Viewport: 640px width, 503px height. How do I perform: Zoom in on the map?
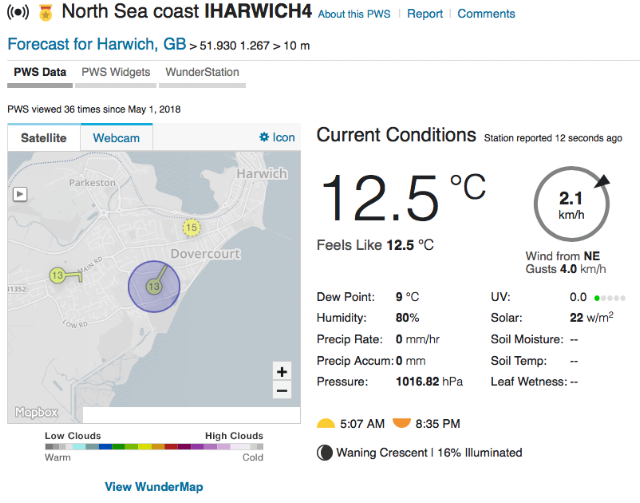click(x=282, y=371)
